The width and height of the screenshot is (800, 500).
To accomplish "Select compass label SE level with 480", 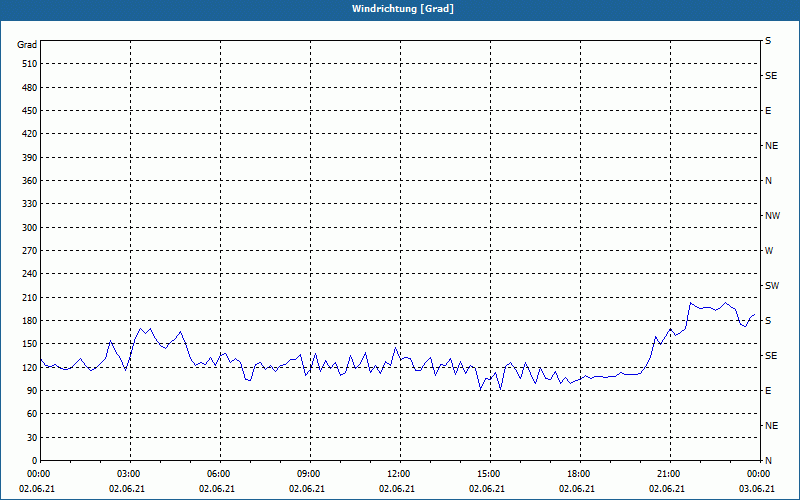I will tap(771, 76).
